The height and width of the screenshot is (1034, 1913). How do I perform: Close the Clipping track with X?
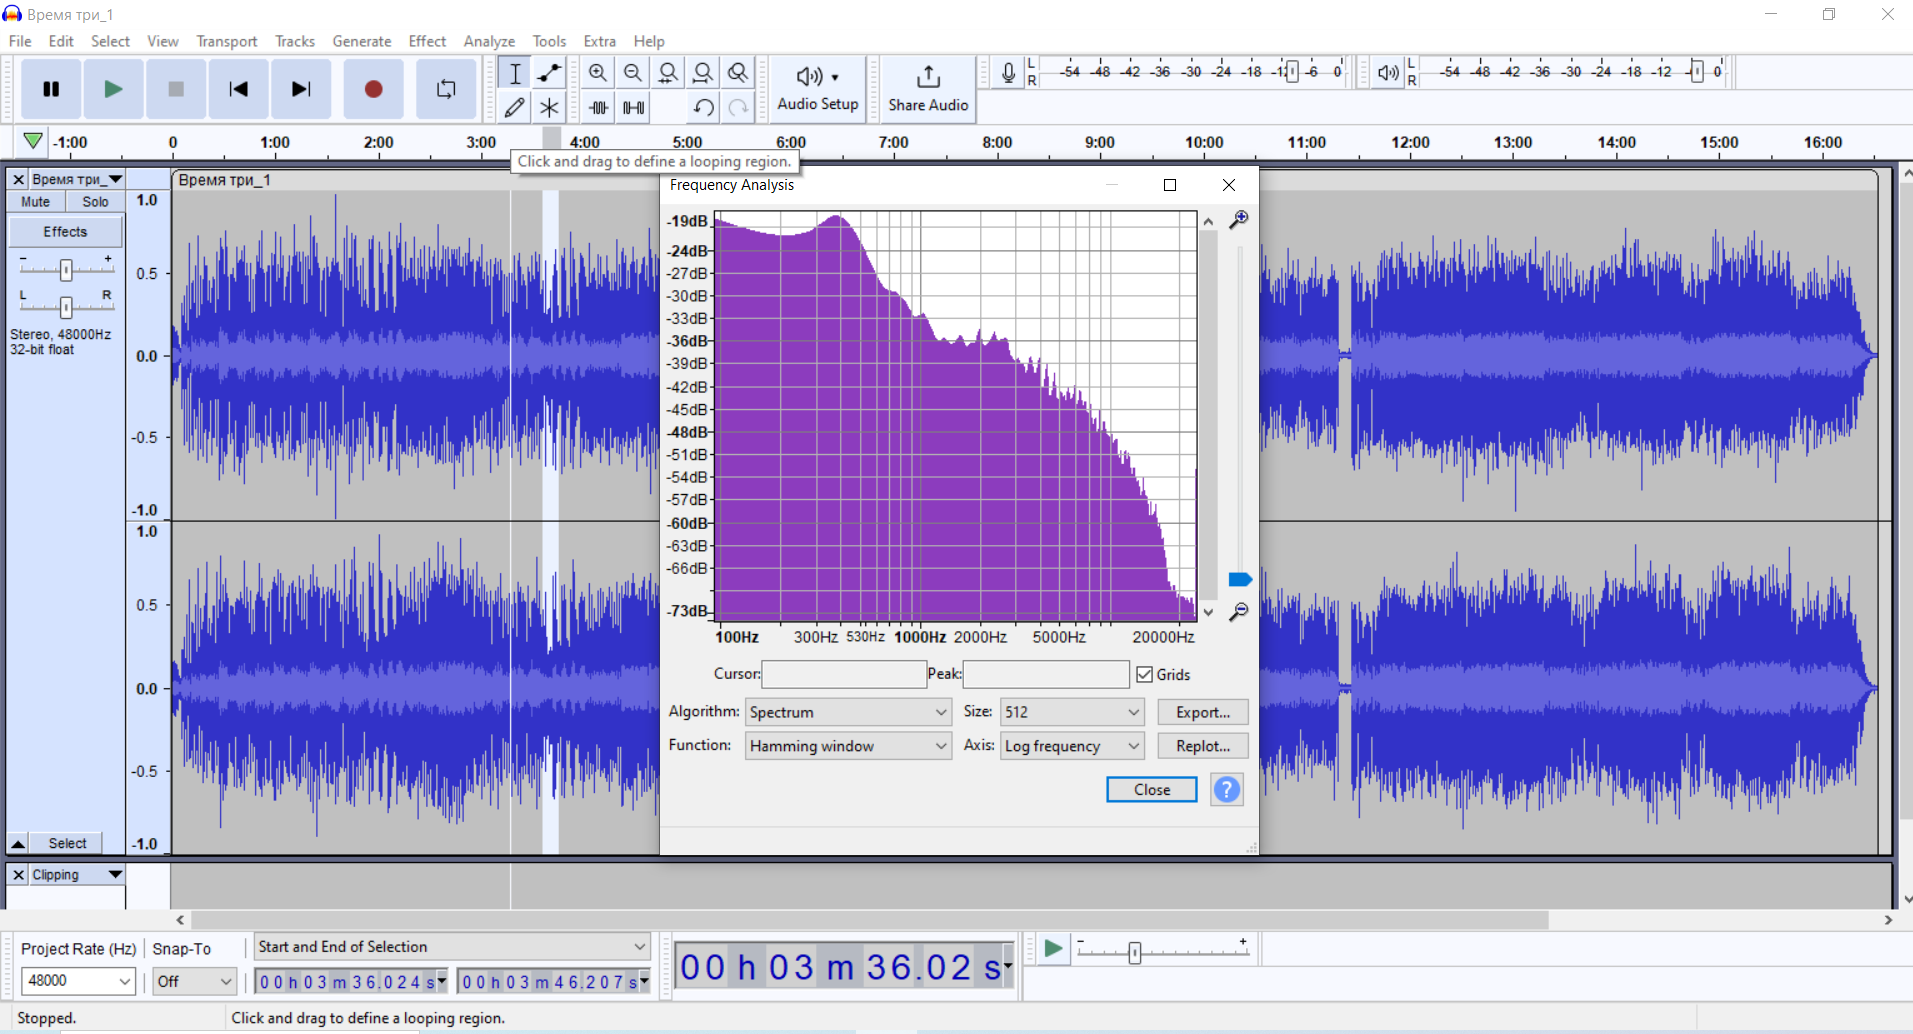coord(18,875)
